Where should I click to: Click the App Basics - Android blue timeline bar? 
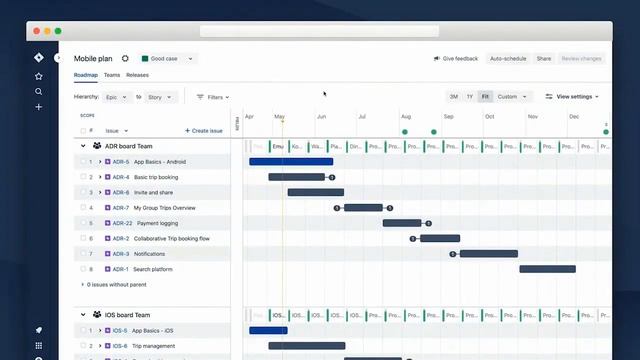point(291,162)
